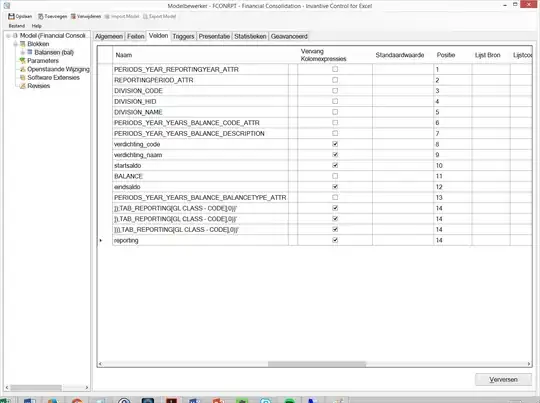
Task: Toggle checkbox for REPORTINGPERIOD_ATTR row
Action: [x=335, y=80]
